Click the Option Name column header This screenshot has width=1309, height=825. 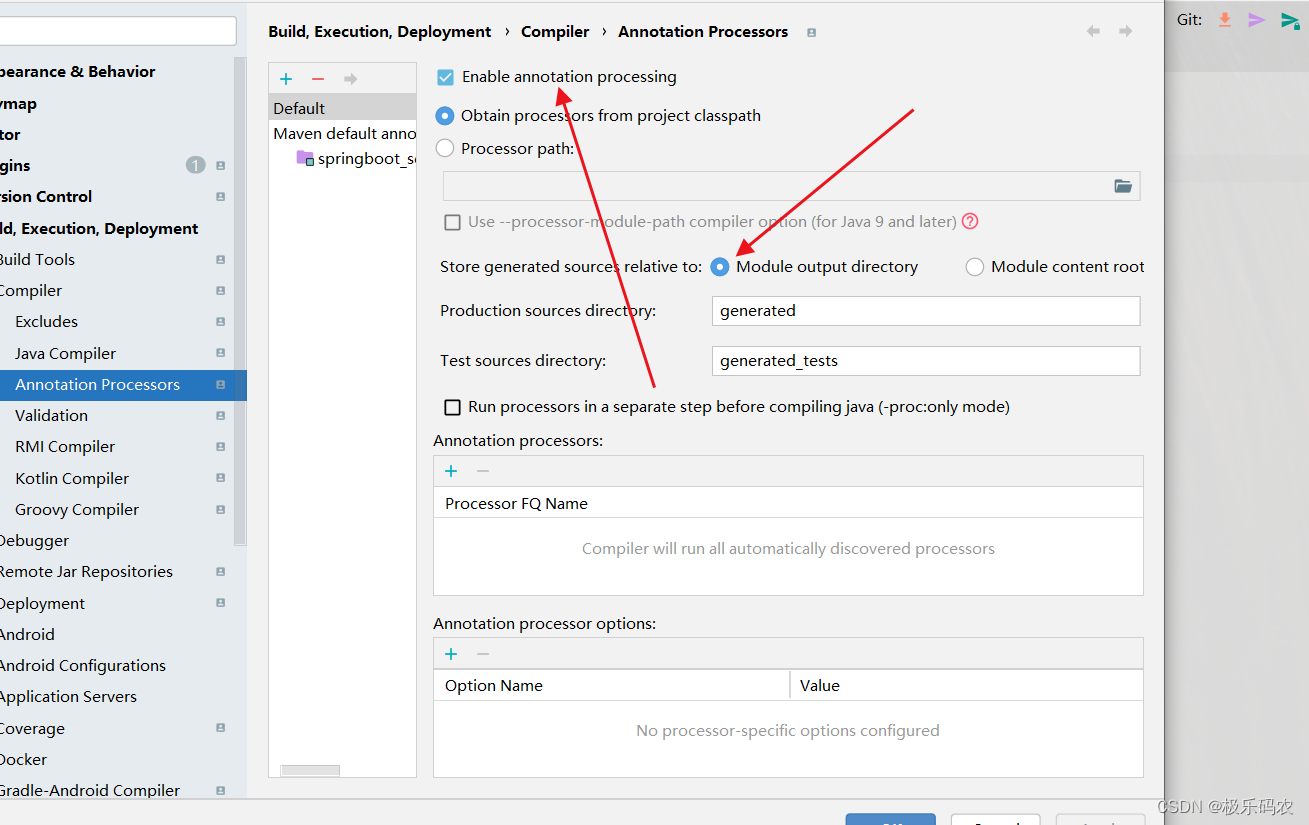(x=611, y=686)
